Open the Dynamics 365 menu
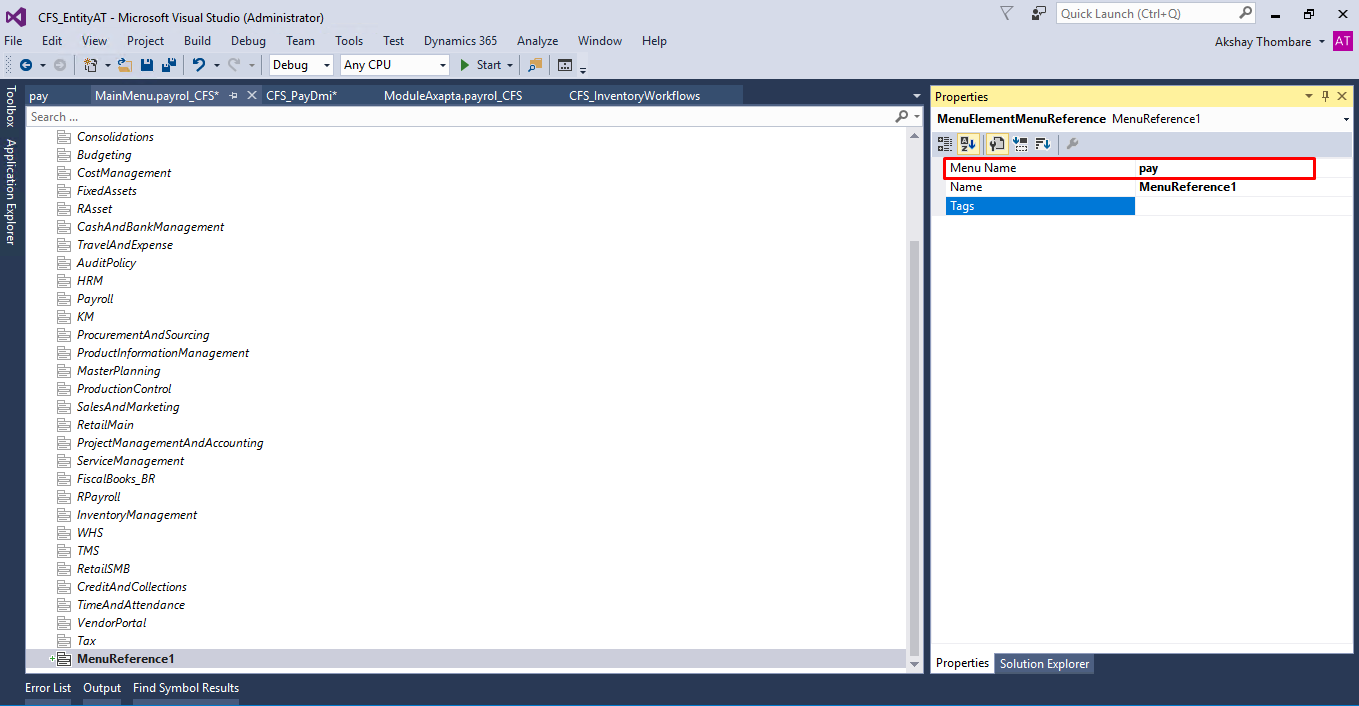The image size is (1359, 706). click(460, 41)
